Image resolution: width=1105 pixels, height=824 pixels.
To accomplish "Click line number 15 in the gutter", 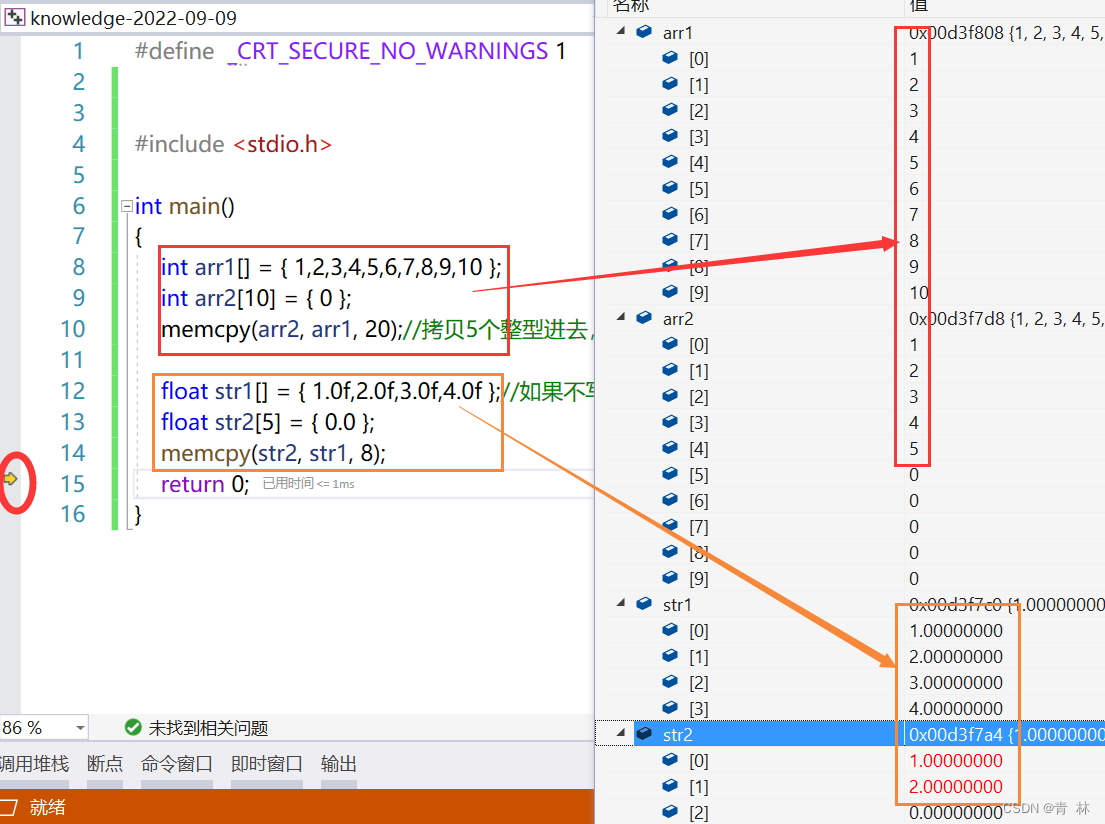I will (x=73, y=484).
